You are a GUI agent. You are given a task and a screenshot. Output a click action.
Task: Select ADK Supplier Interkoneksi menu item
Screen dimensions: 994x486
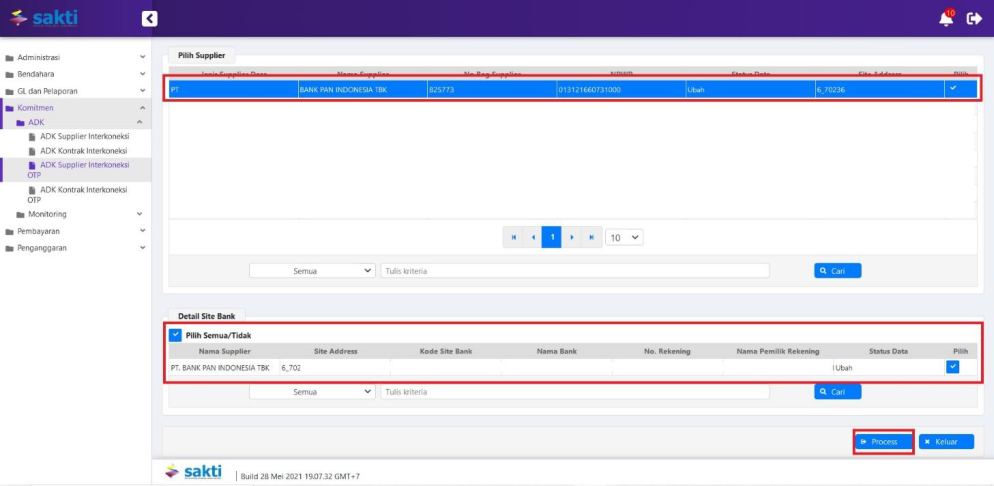(x=84, y=136)
